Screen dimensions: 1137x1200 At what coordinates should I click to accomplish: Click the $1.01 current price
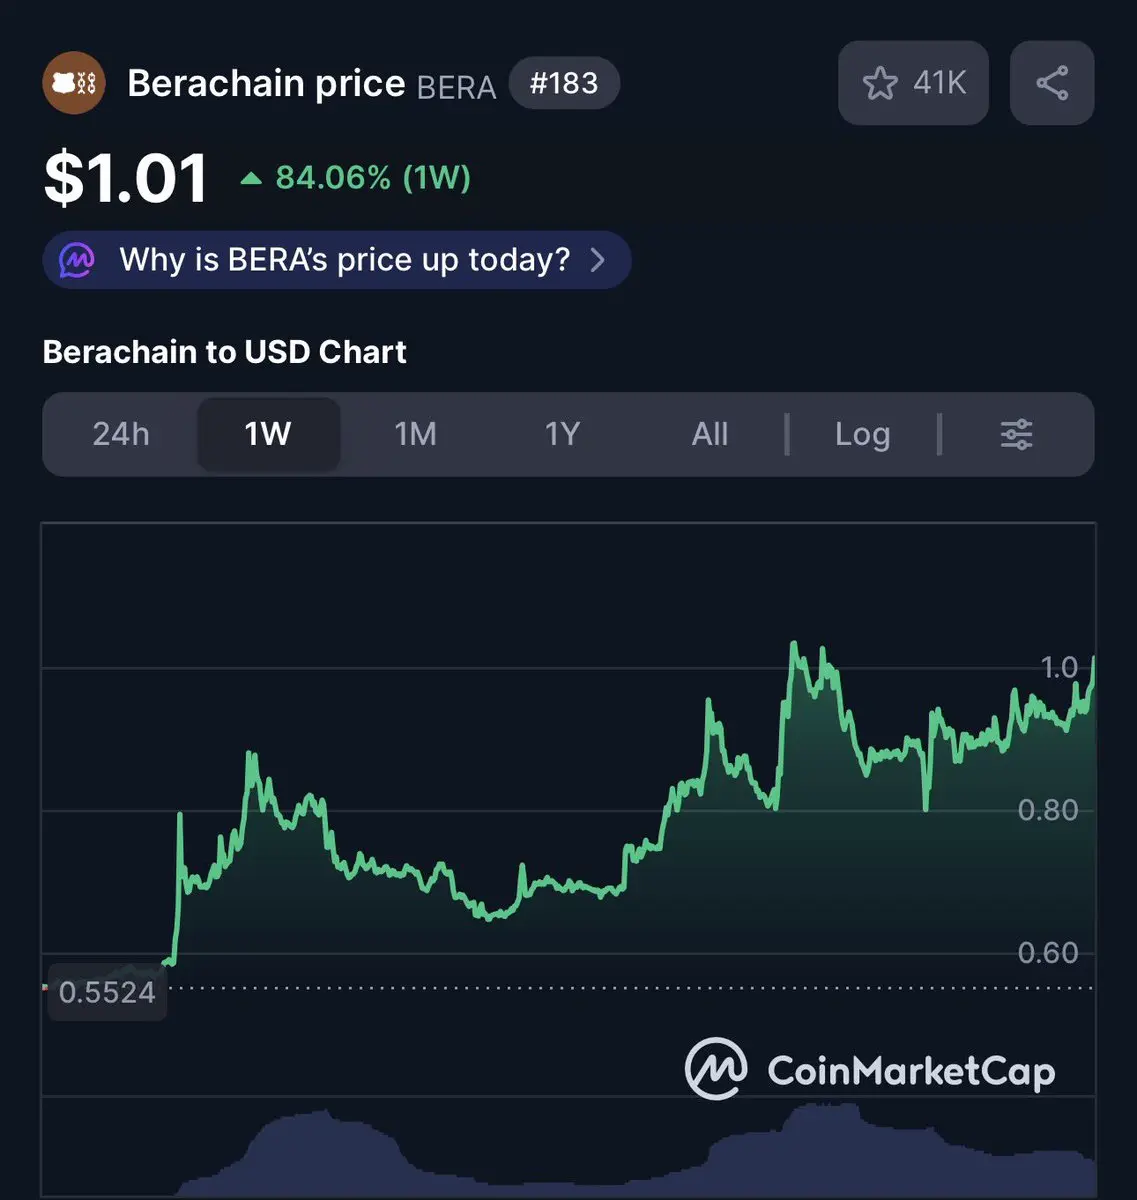[x=126, y=179]
